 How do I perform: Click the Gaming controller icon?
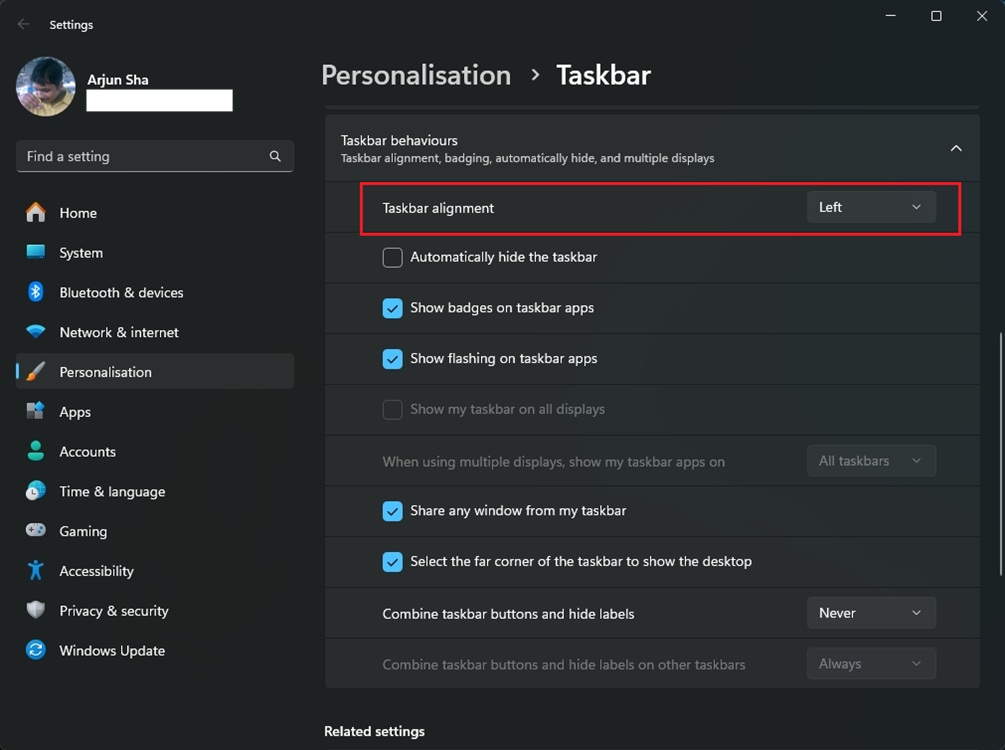(x=36, y=531)
